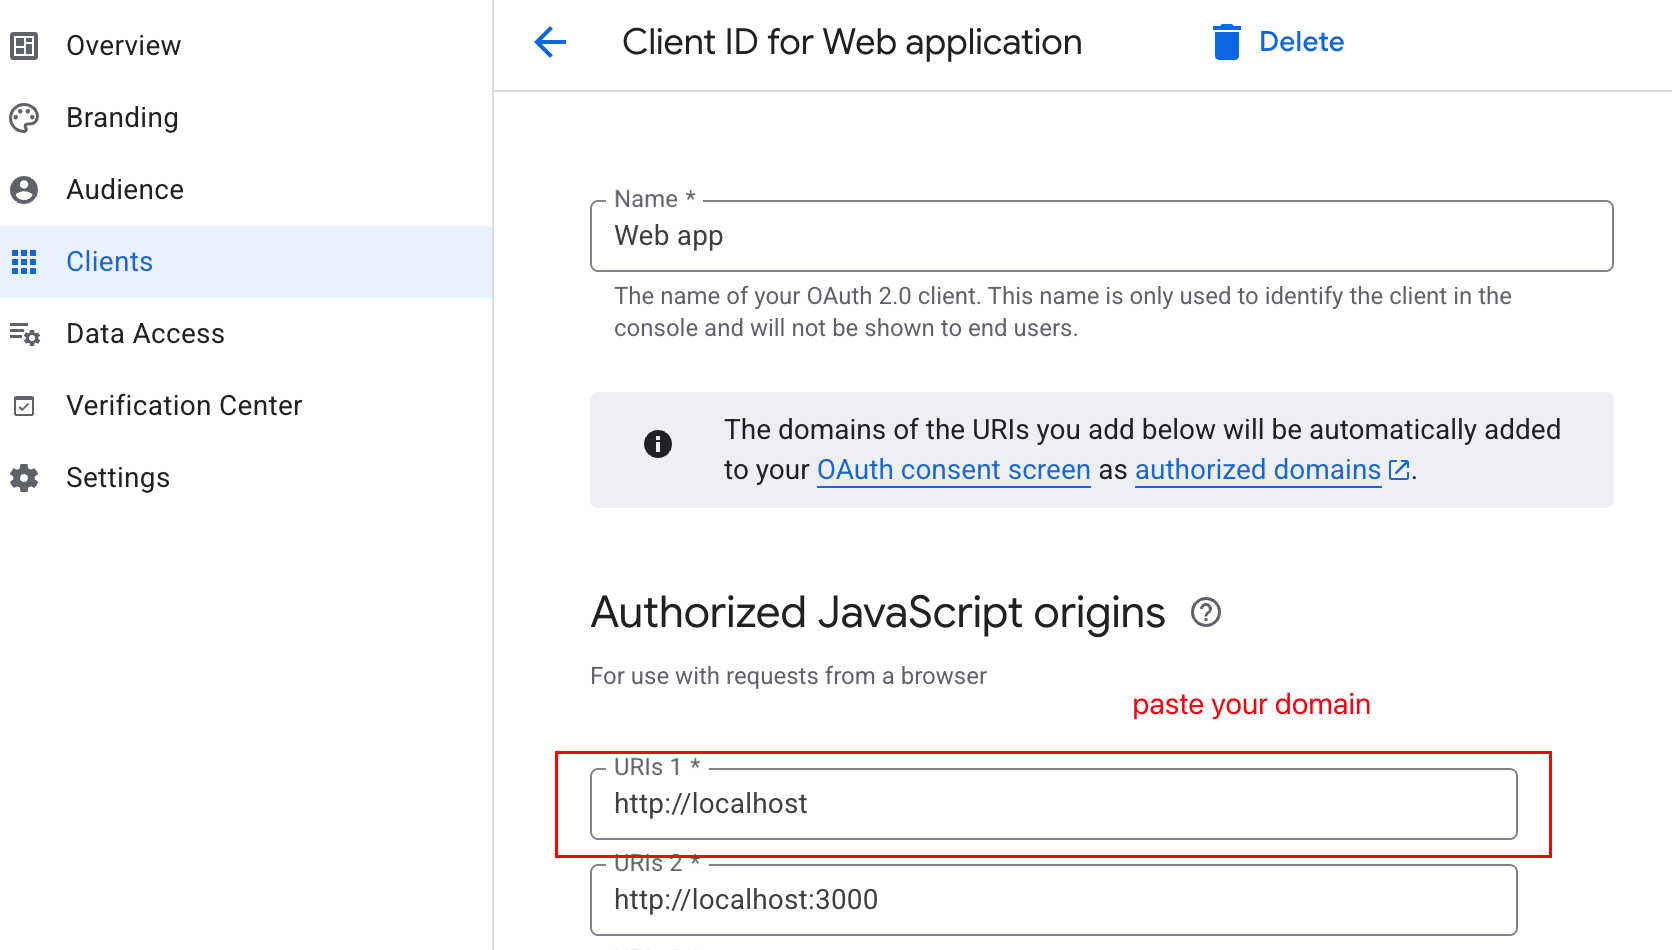Screen dimensions: 1672x950
Task: Open the Overview menu item
Action: click(x=123, y=46)
